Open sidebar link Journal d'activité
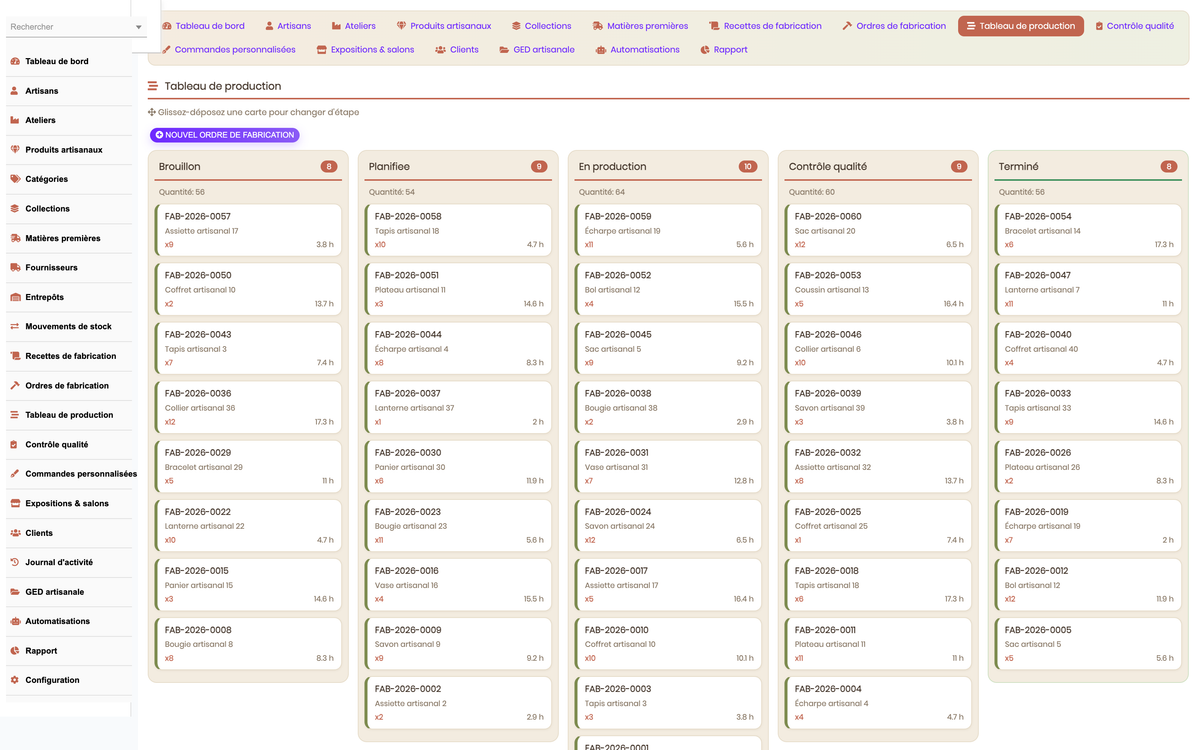 [x=69, y=563]
